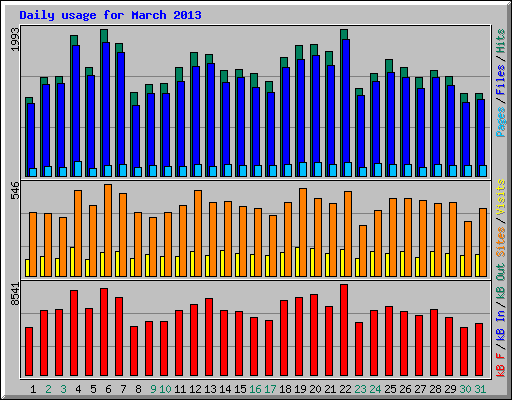This screenshot has height=400, width=512.
Task: Select the cyan pages bar above day 4
Action: point(78,169)
